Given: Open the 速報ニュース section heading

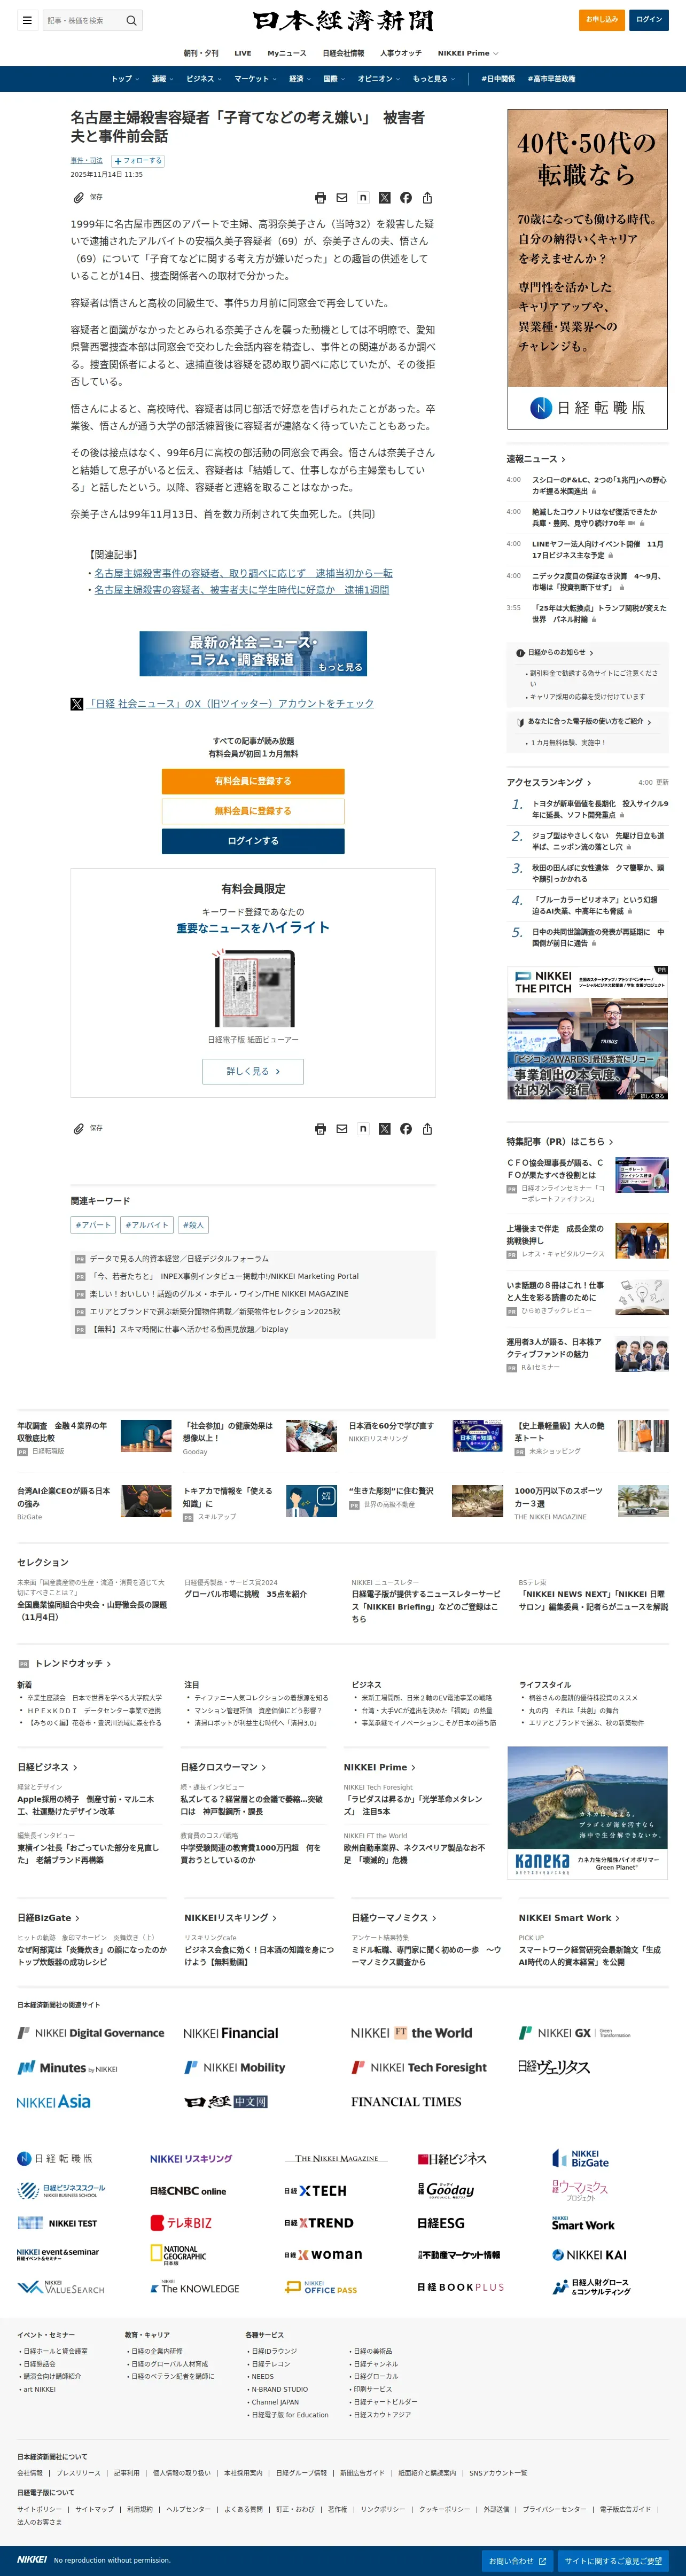Looking at the screenshot, I should (536, 459).
